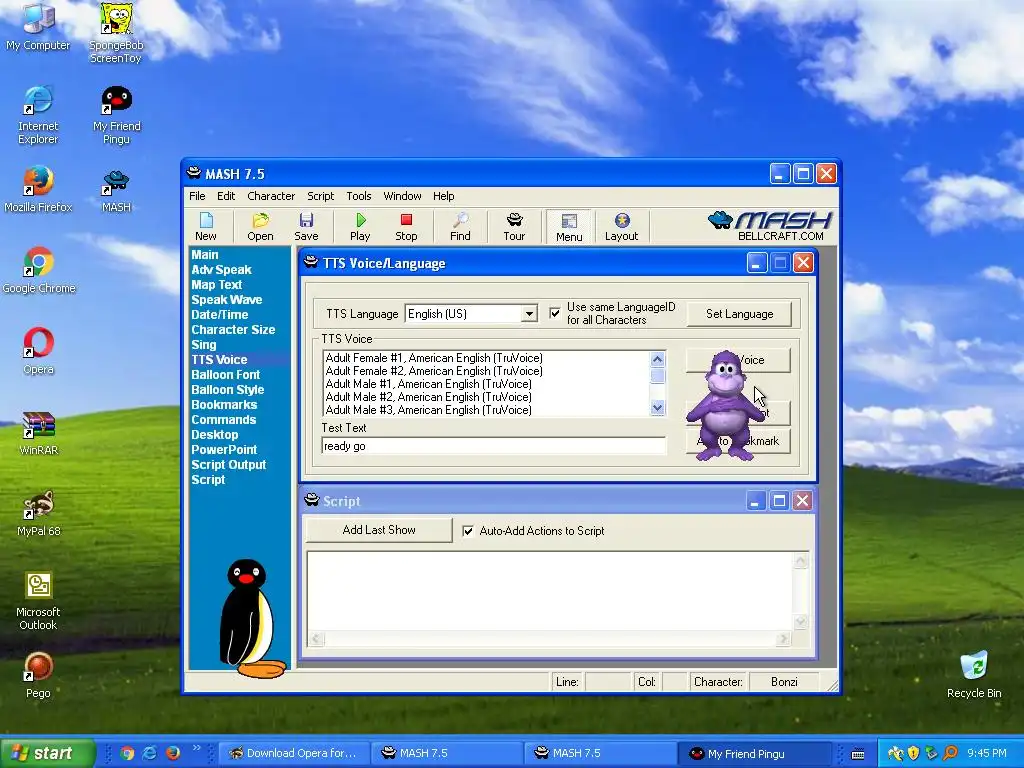1024x768 pixels.
Task: Open the Edit menu
Action: coord(226,196)
